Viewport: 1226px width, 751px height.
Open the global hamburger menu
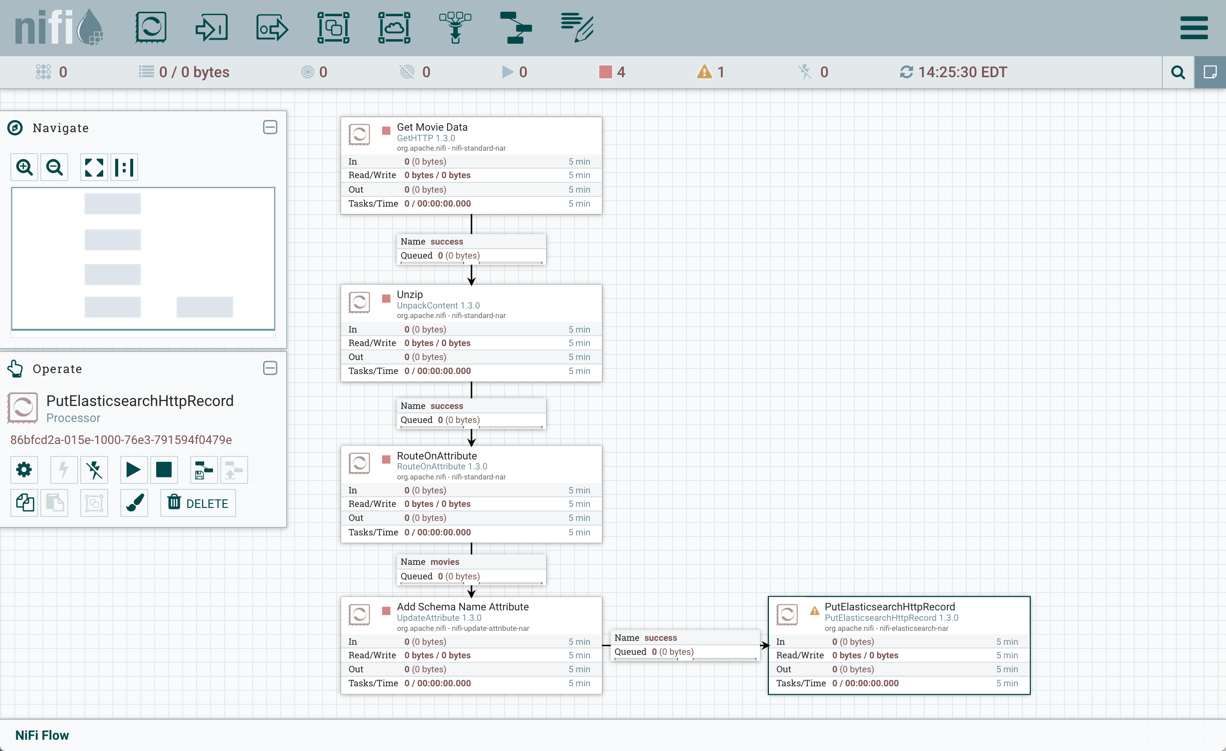pos(1194,27)
